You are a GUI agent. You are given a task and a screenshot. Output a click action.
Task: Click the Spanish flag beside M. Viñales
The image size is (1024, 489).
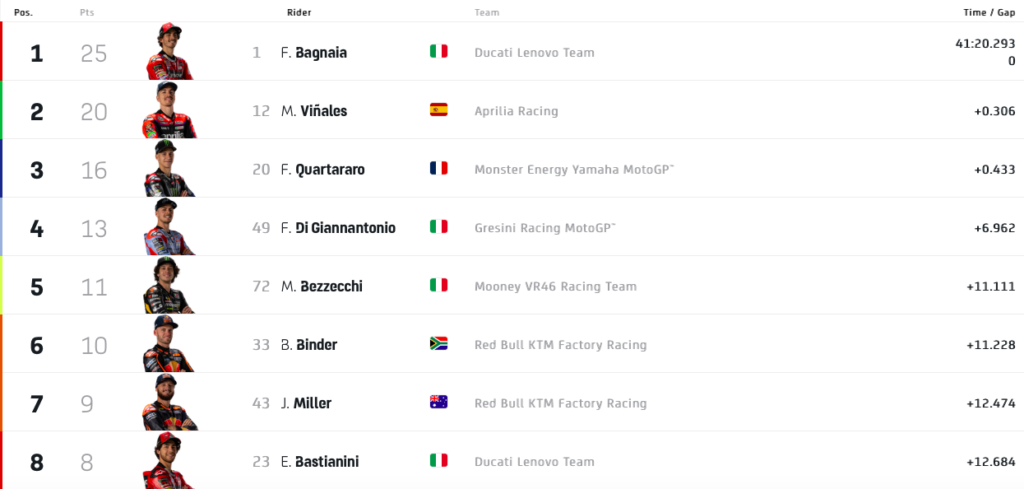(438, 110)
